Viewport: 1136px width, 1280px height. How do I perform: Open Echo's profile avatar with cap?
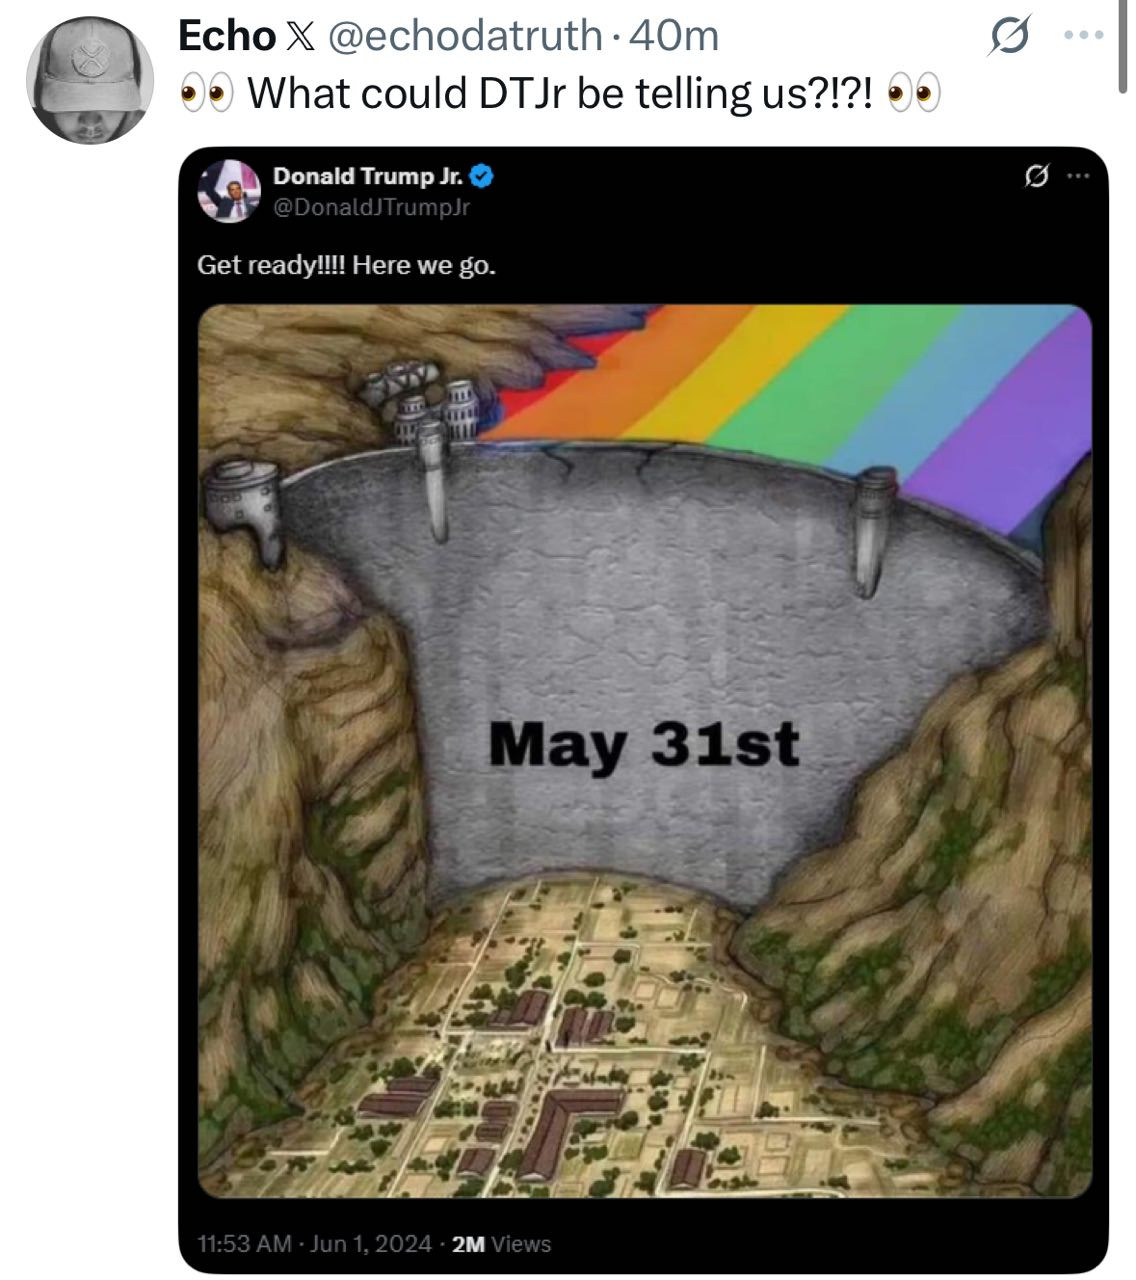coord(90,81)
